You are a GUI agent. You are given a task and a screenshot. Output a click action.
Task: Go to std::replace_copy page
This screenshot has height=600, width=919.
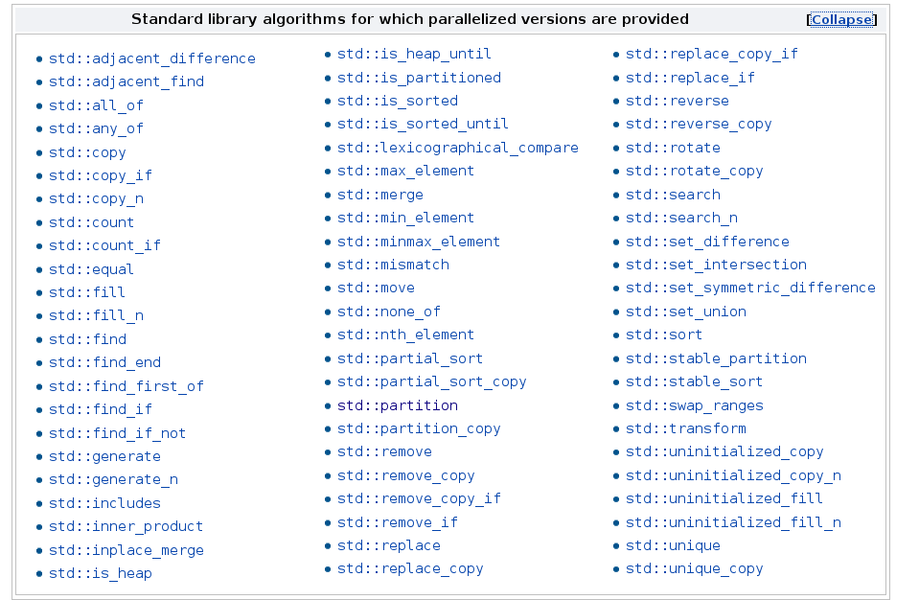pos(410,569)
